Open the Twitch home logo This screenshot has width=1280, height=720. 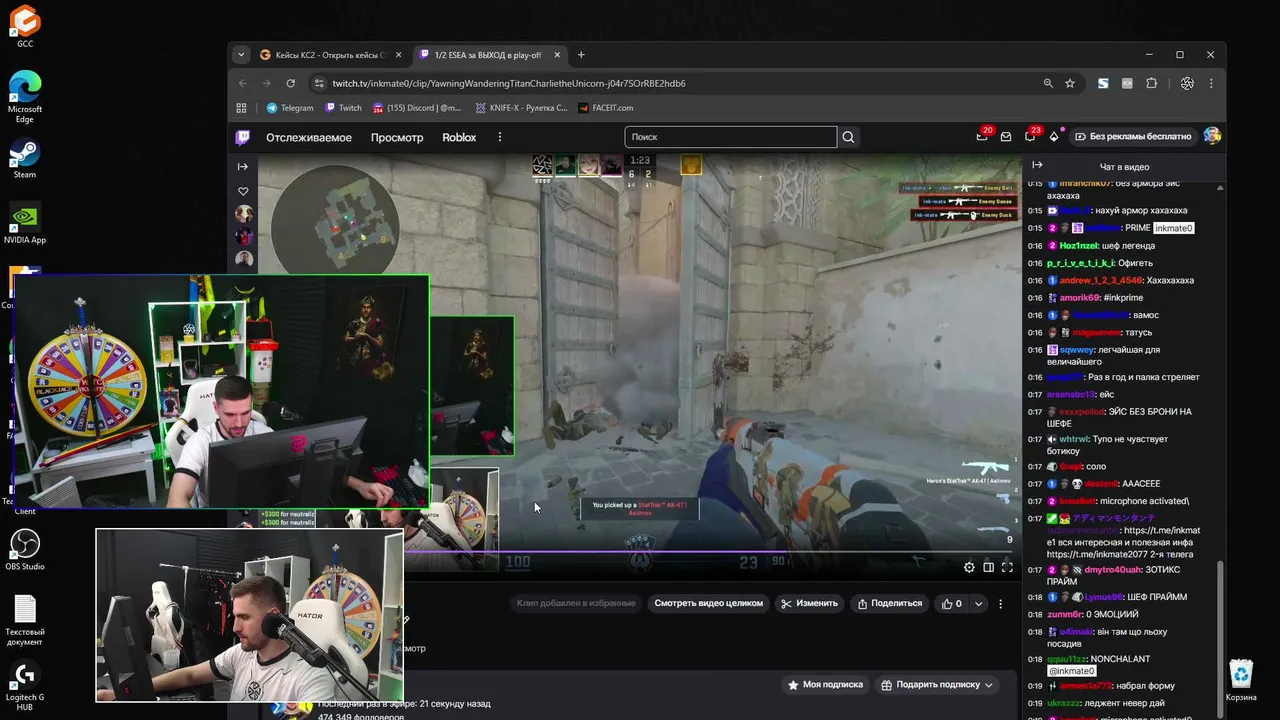point(242,137)
